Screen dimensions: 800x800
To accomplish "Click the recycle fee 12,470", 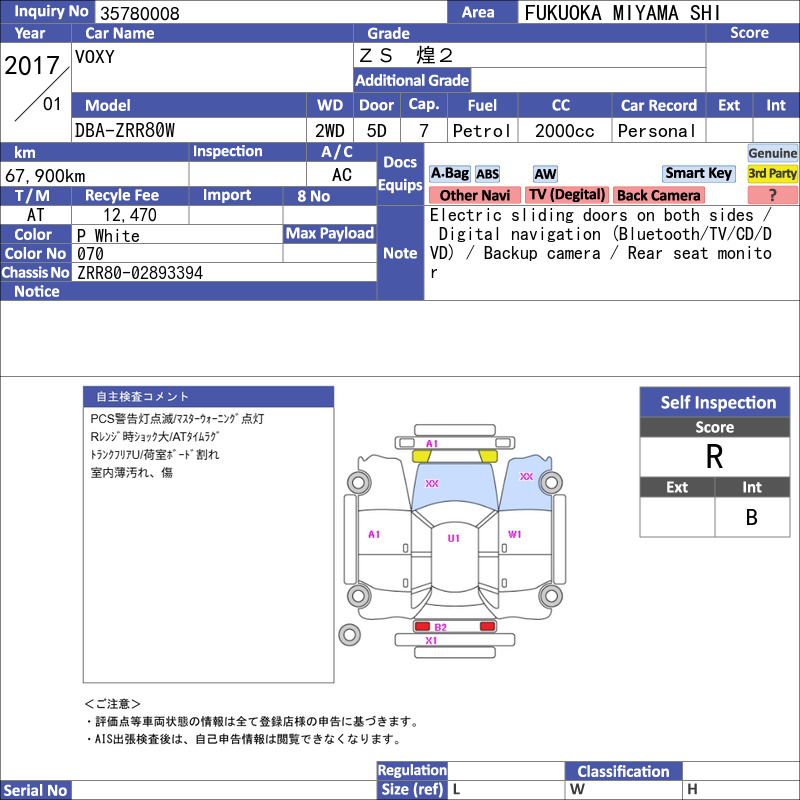I will coord(130,215).
